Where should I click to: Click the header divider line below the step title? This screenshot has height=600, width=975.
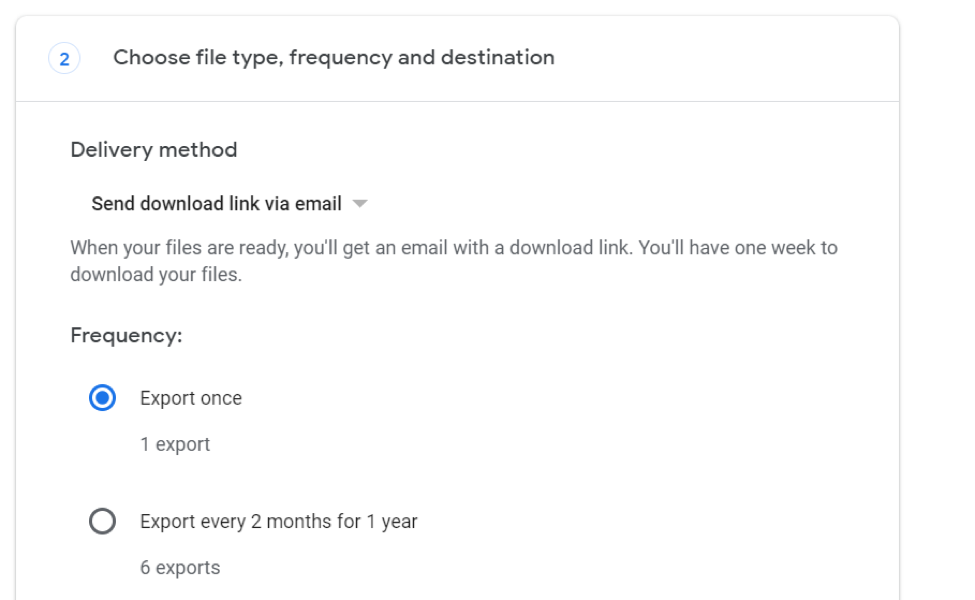tap(457, 101)
